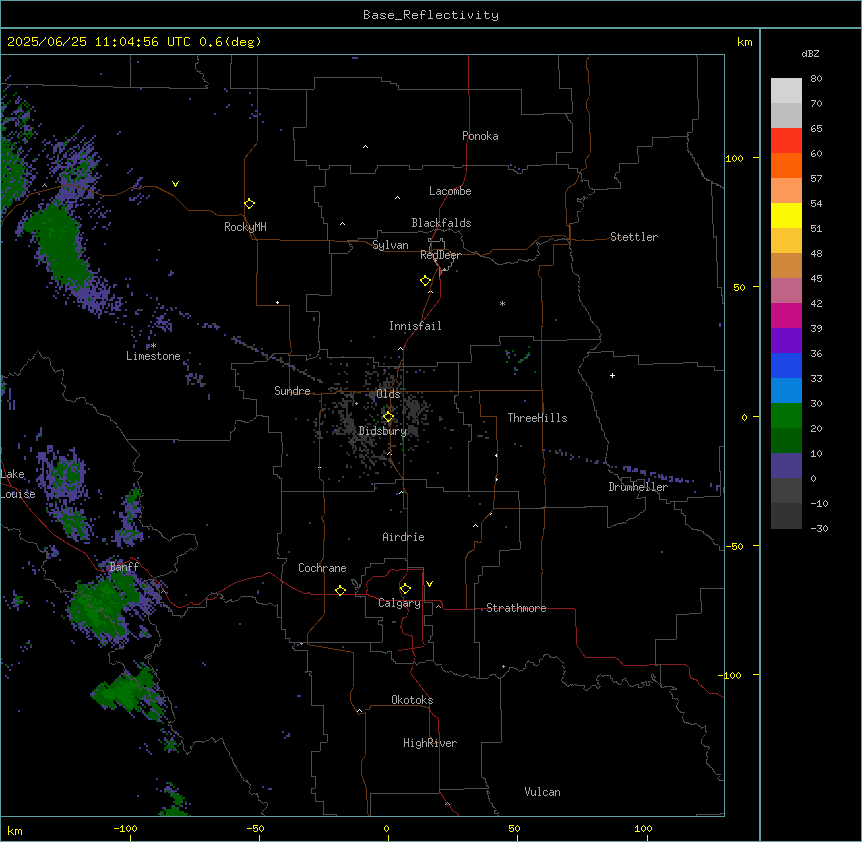The height and width of the screenshot is (842, 862).
Task: Click the Blackfalds city label
Action: (441, 223)
